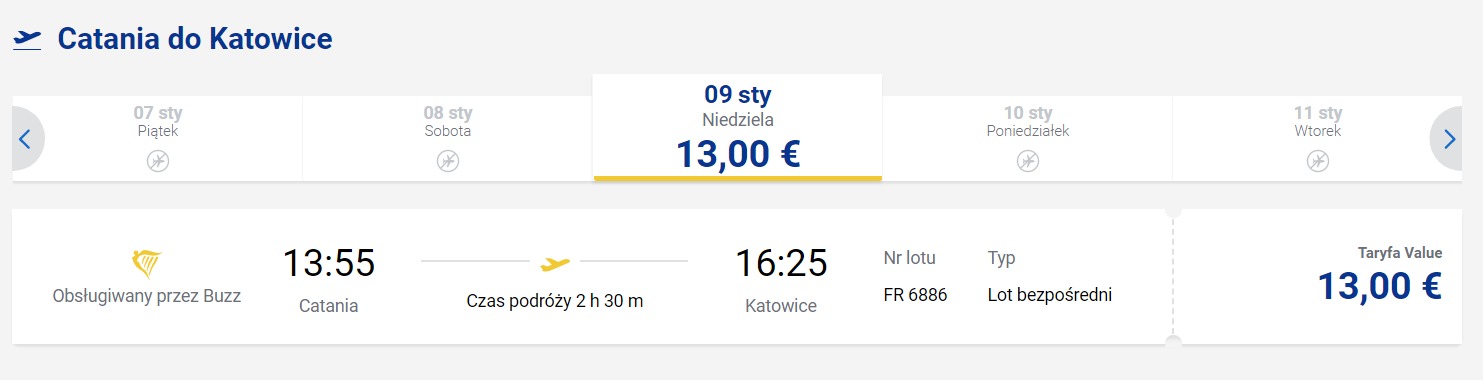This screenshot has height=380, width=1483.
Task: Click the yellow Ryanair harp logo
Action: [x=147, y=264]
